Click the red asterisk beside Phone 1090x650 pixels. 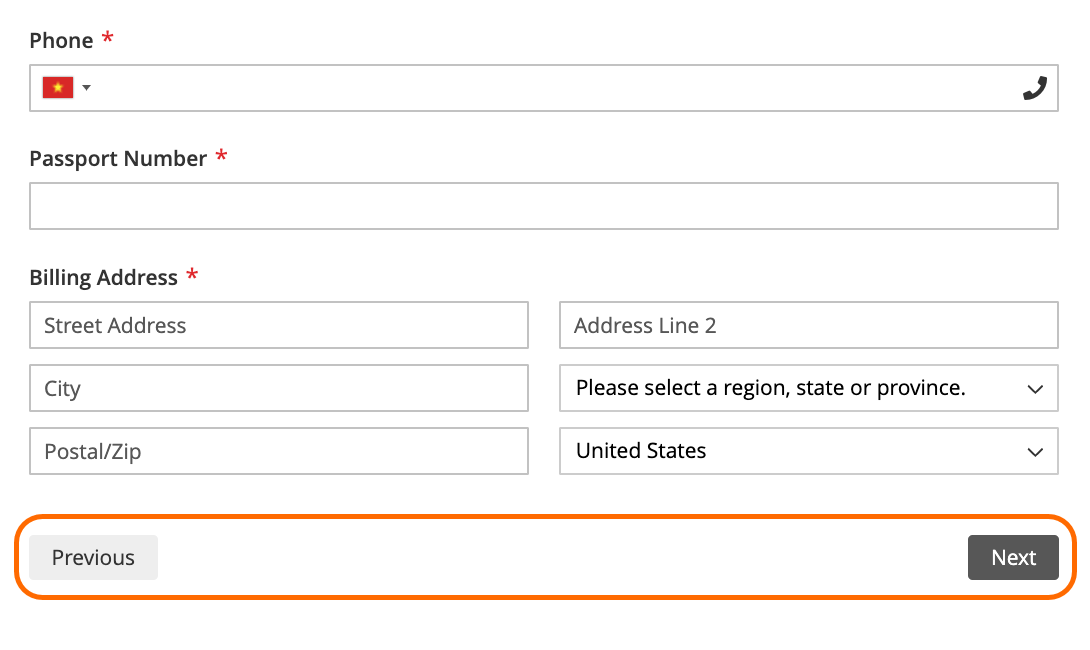108,37
